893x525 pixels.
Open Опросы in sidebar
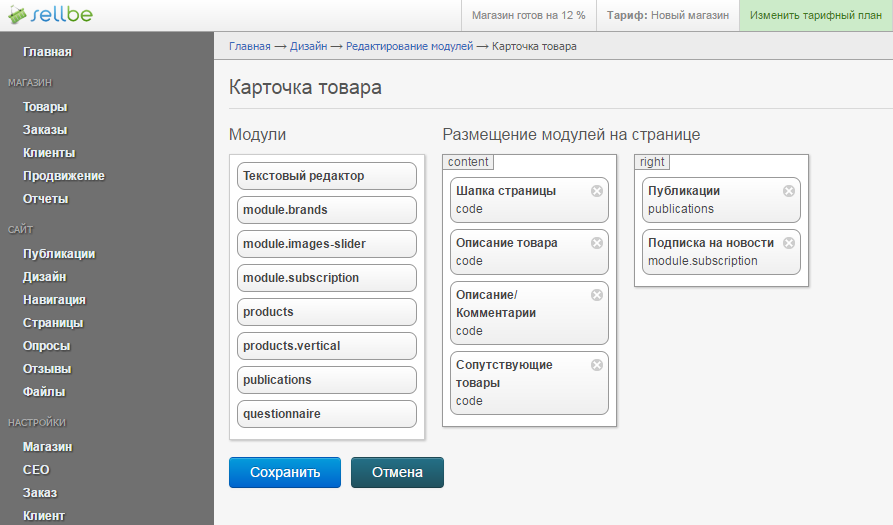(x=47, y=346)
